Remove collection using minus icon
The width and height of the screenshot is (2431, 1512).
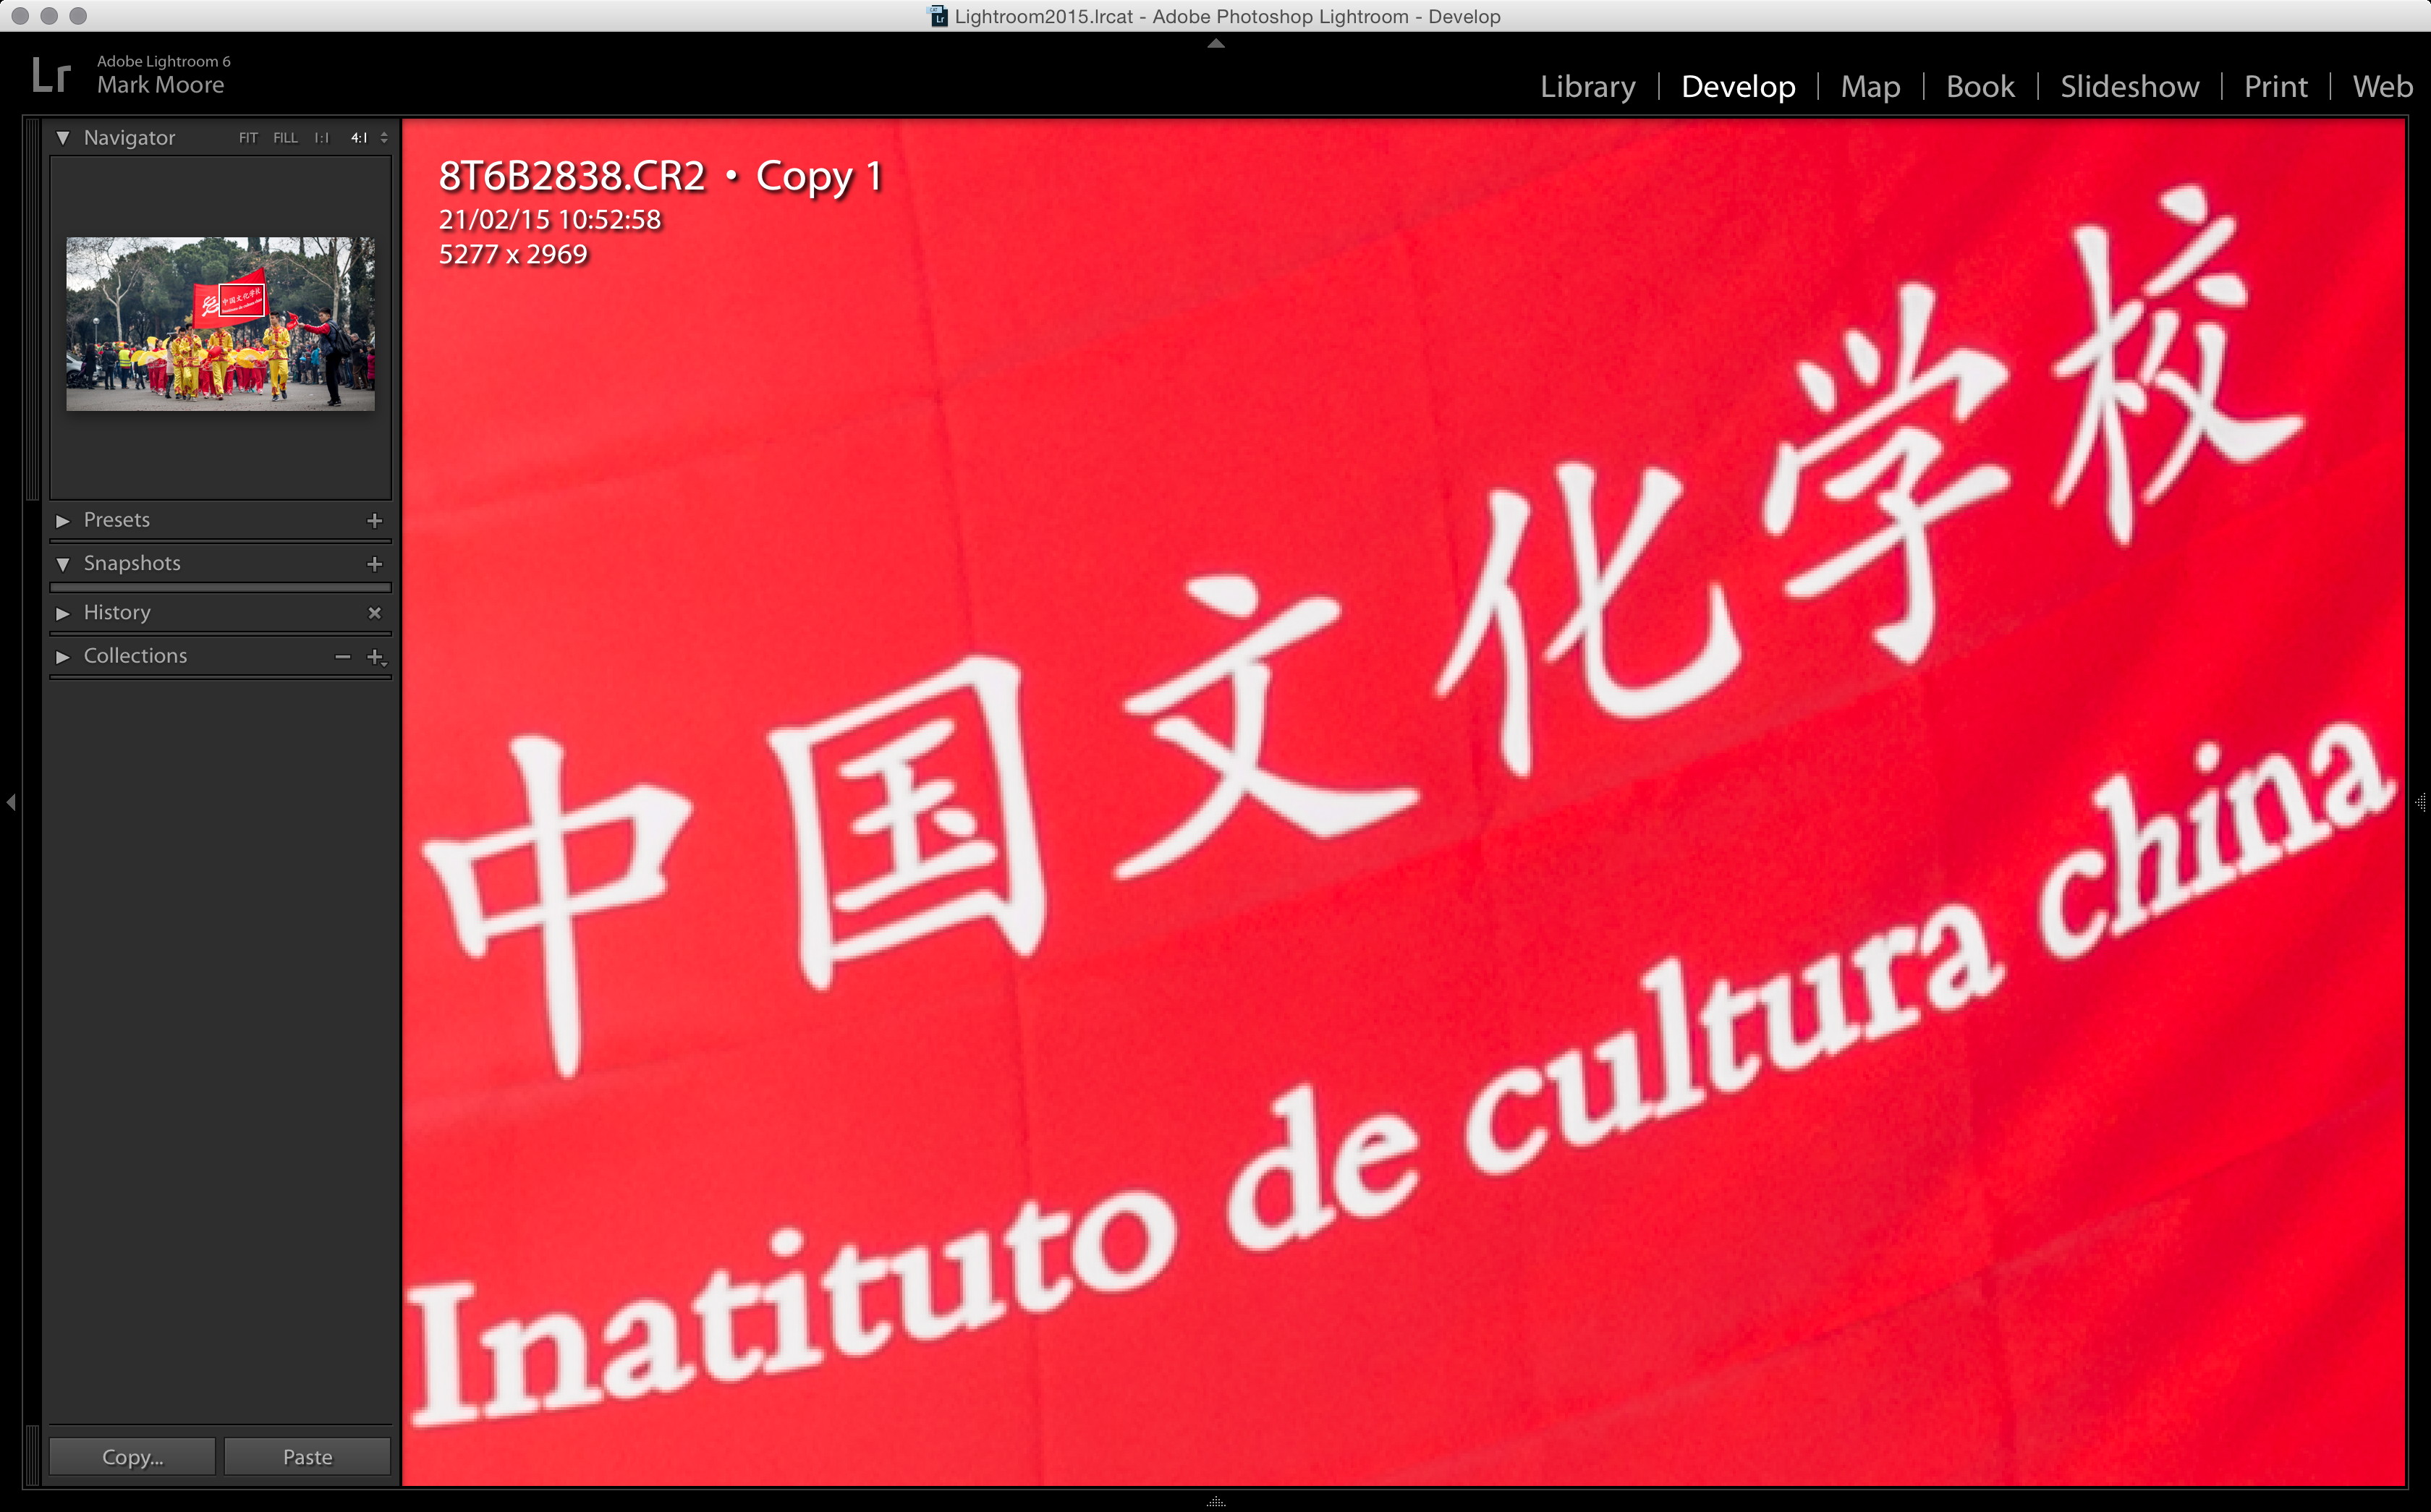click(343, 657)
